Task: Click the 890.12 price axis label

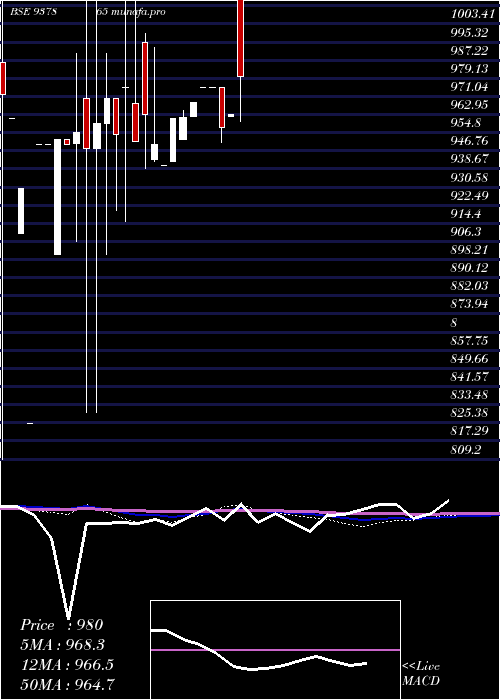Action: [x=470, y=267]
